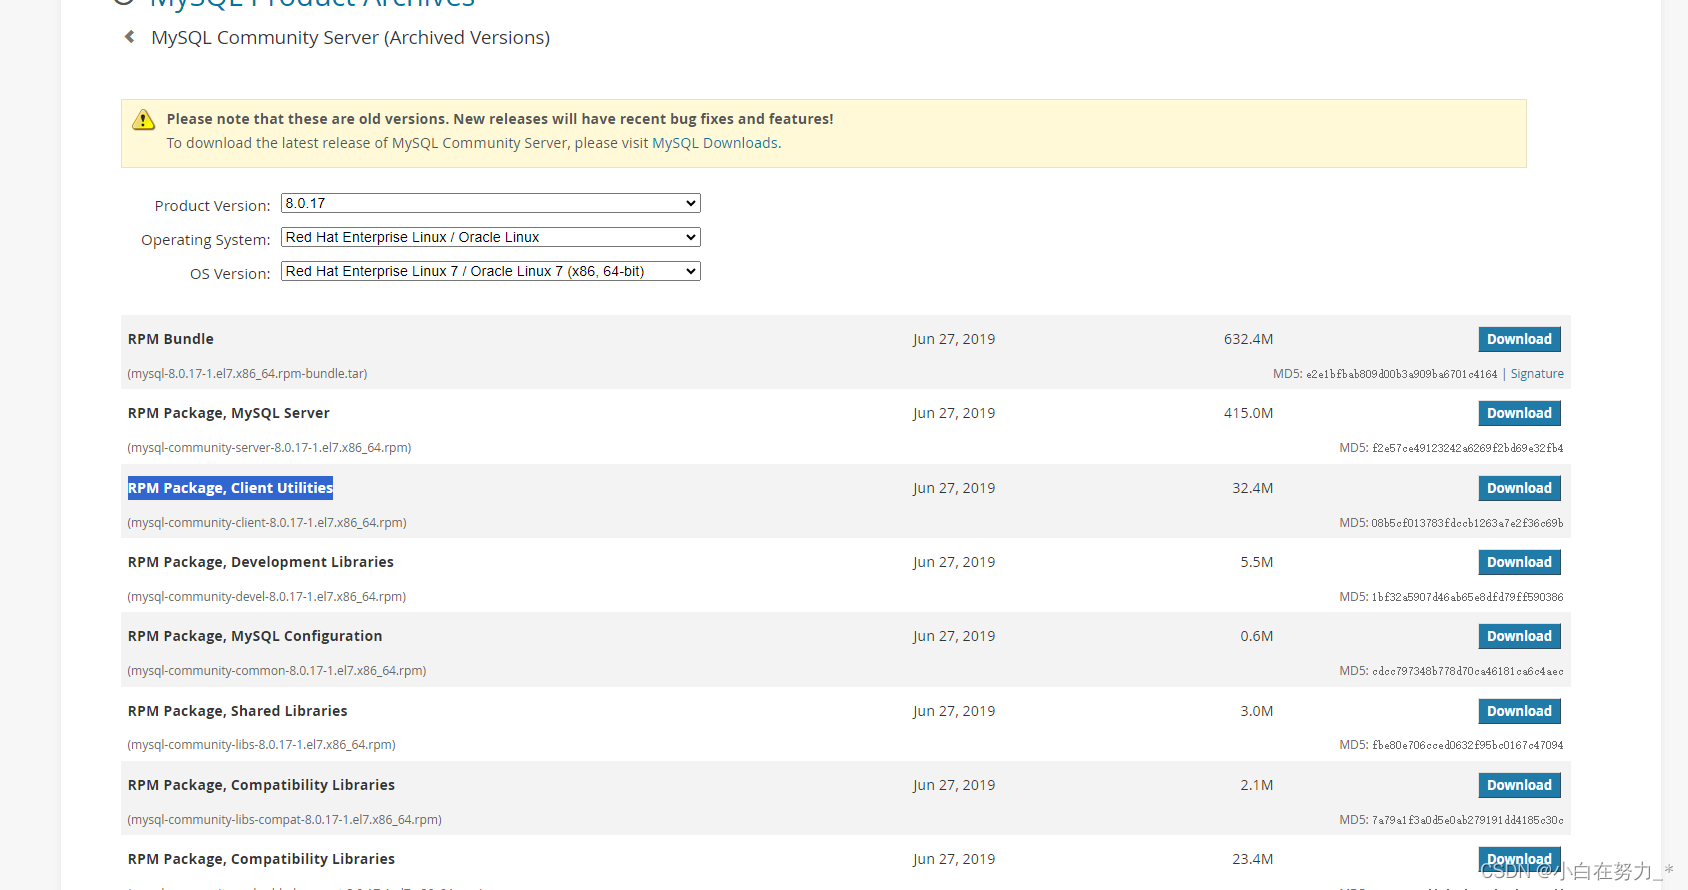Click the 'Product Version:' label
The height and width of the screenshot is (890, 1688).
point(212,206)
